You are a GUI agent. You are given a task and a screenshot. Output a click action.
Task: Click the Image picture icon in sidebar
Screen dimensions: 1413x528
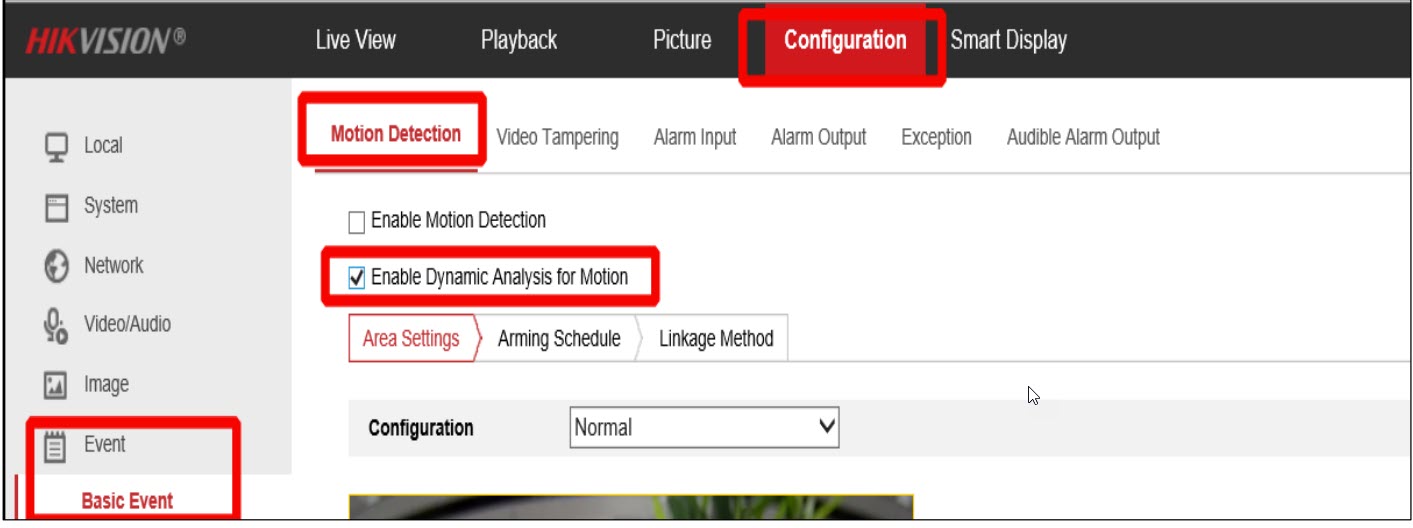tap(56, 385)
